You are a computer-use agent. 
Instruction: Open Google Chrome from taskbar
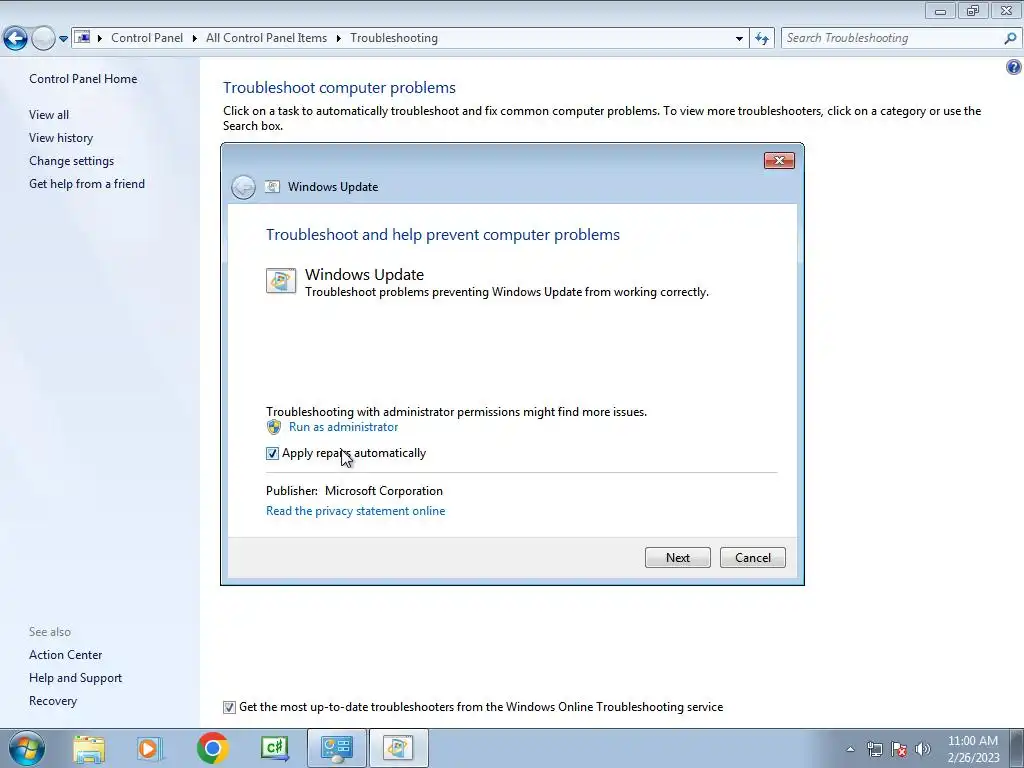(212, 748)
